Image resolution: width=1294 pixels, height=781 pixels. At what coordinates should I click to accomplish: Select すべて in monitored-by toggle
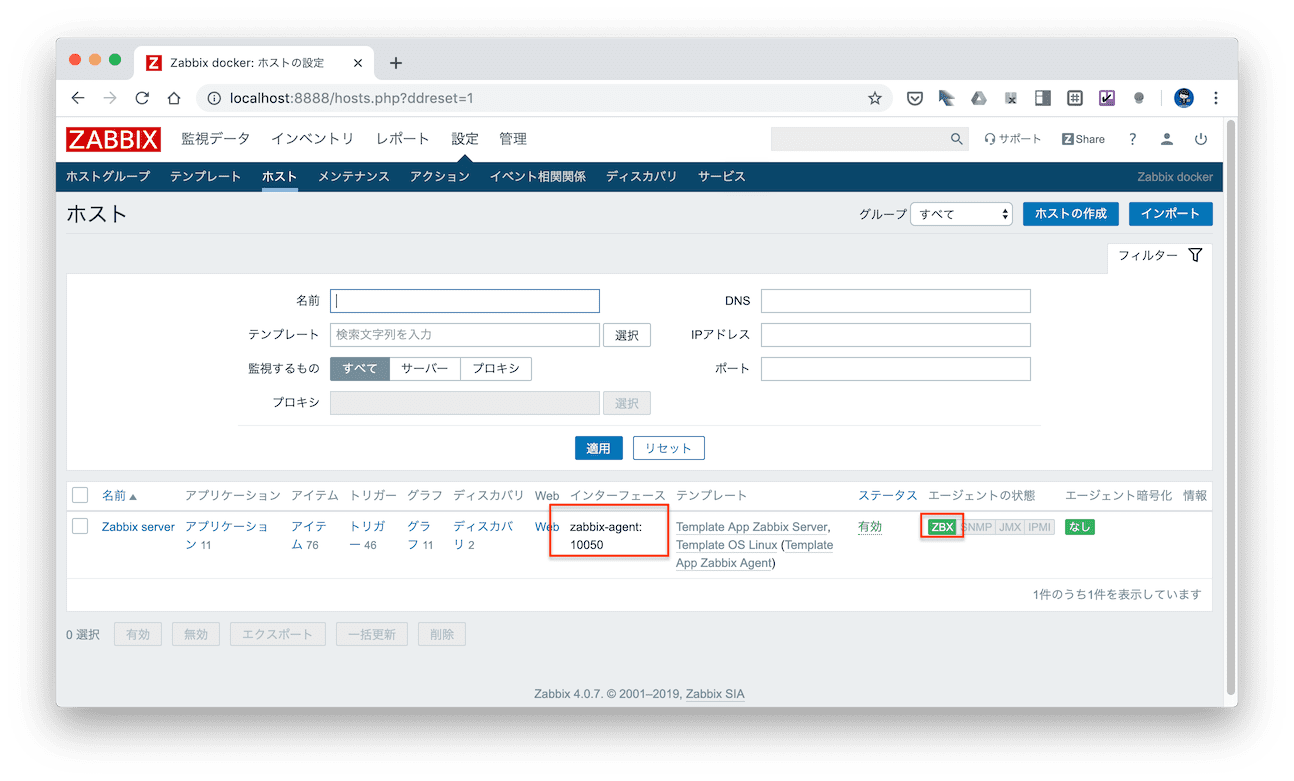click(360, 368)
